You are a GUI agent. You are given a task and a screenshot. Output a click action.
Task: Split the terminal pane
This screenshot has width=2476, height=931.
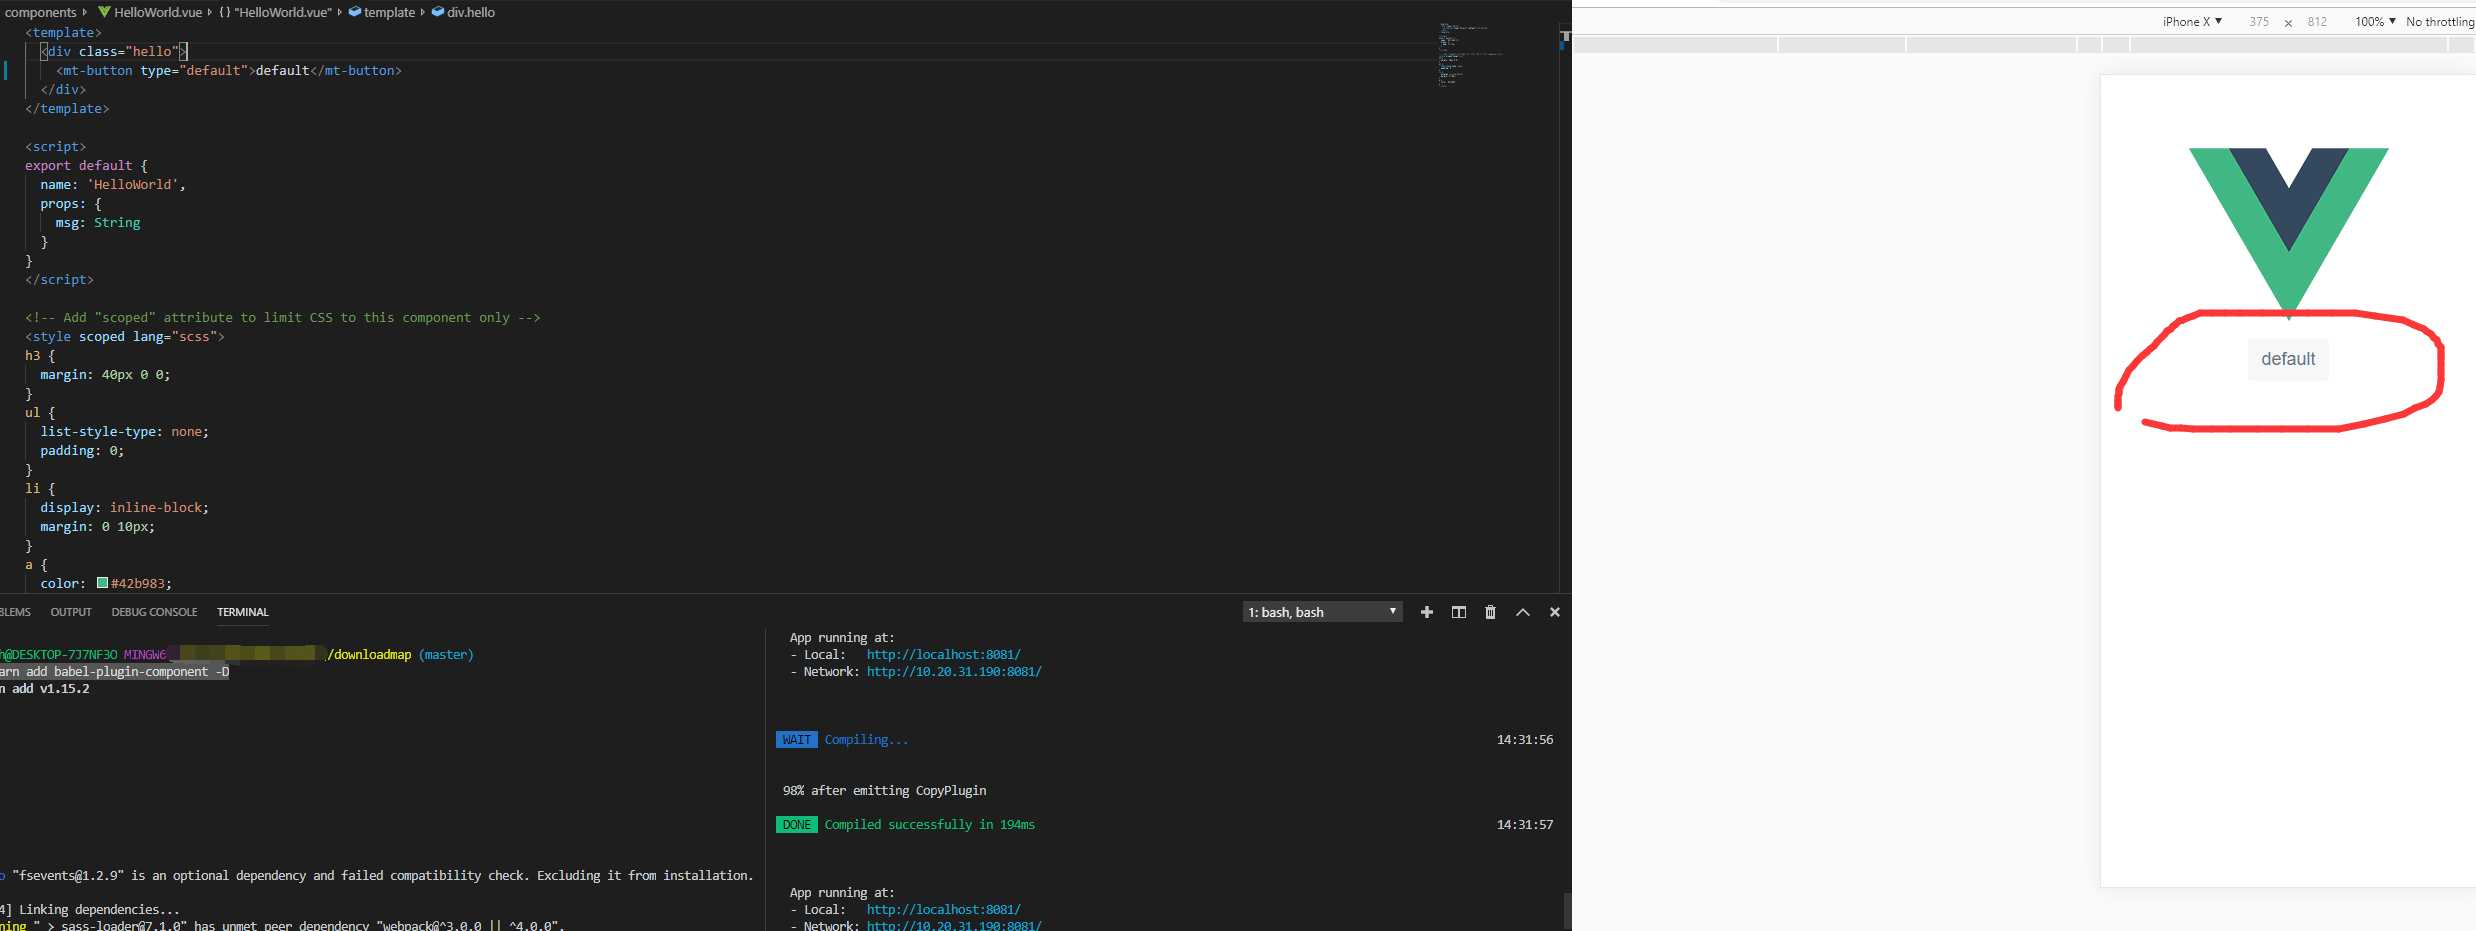click(x=1459, y=612)
